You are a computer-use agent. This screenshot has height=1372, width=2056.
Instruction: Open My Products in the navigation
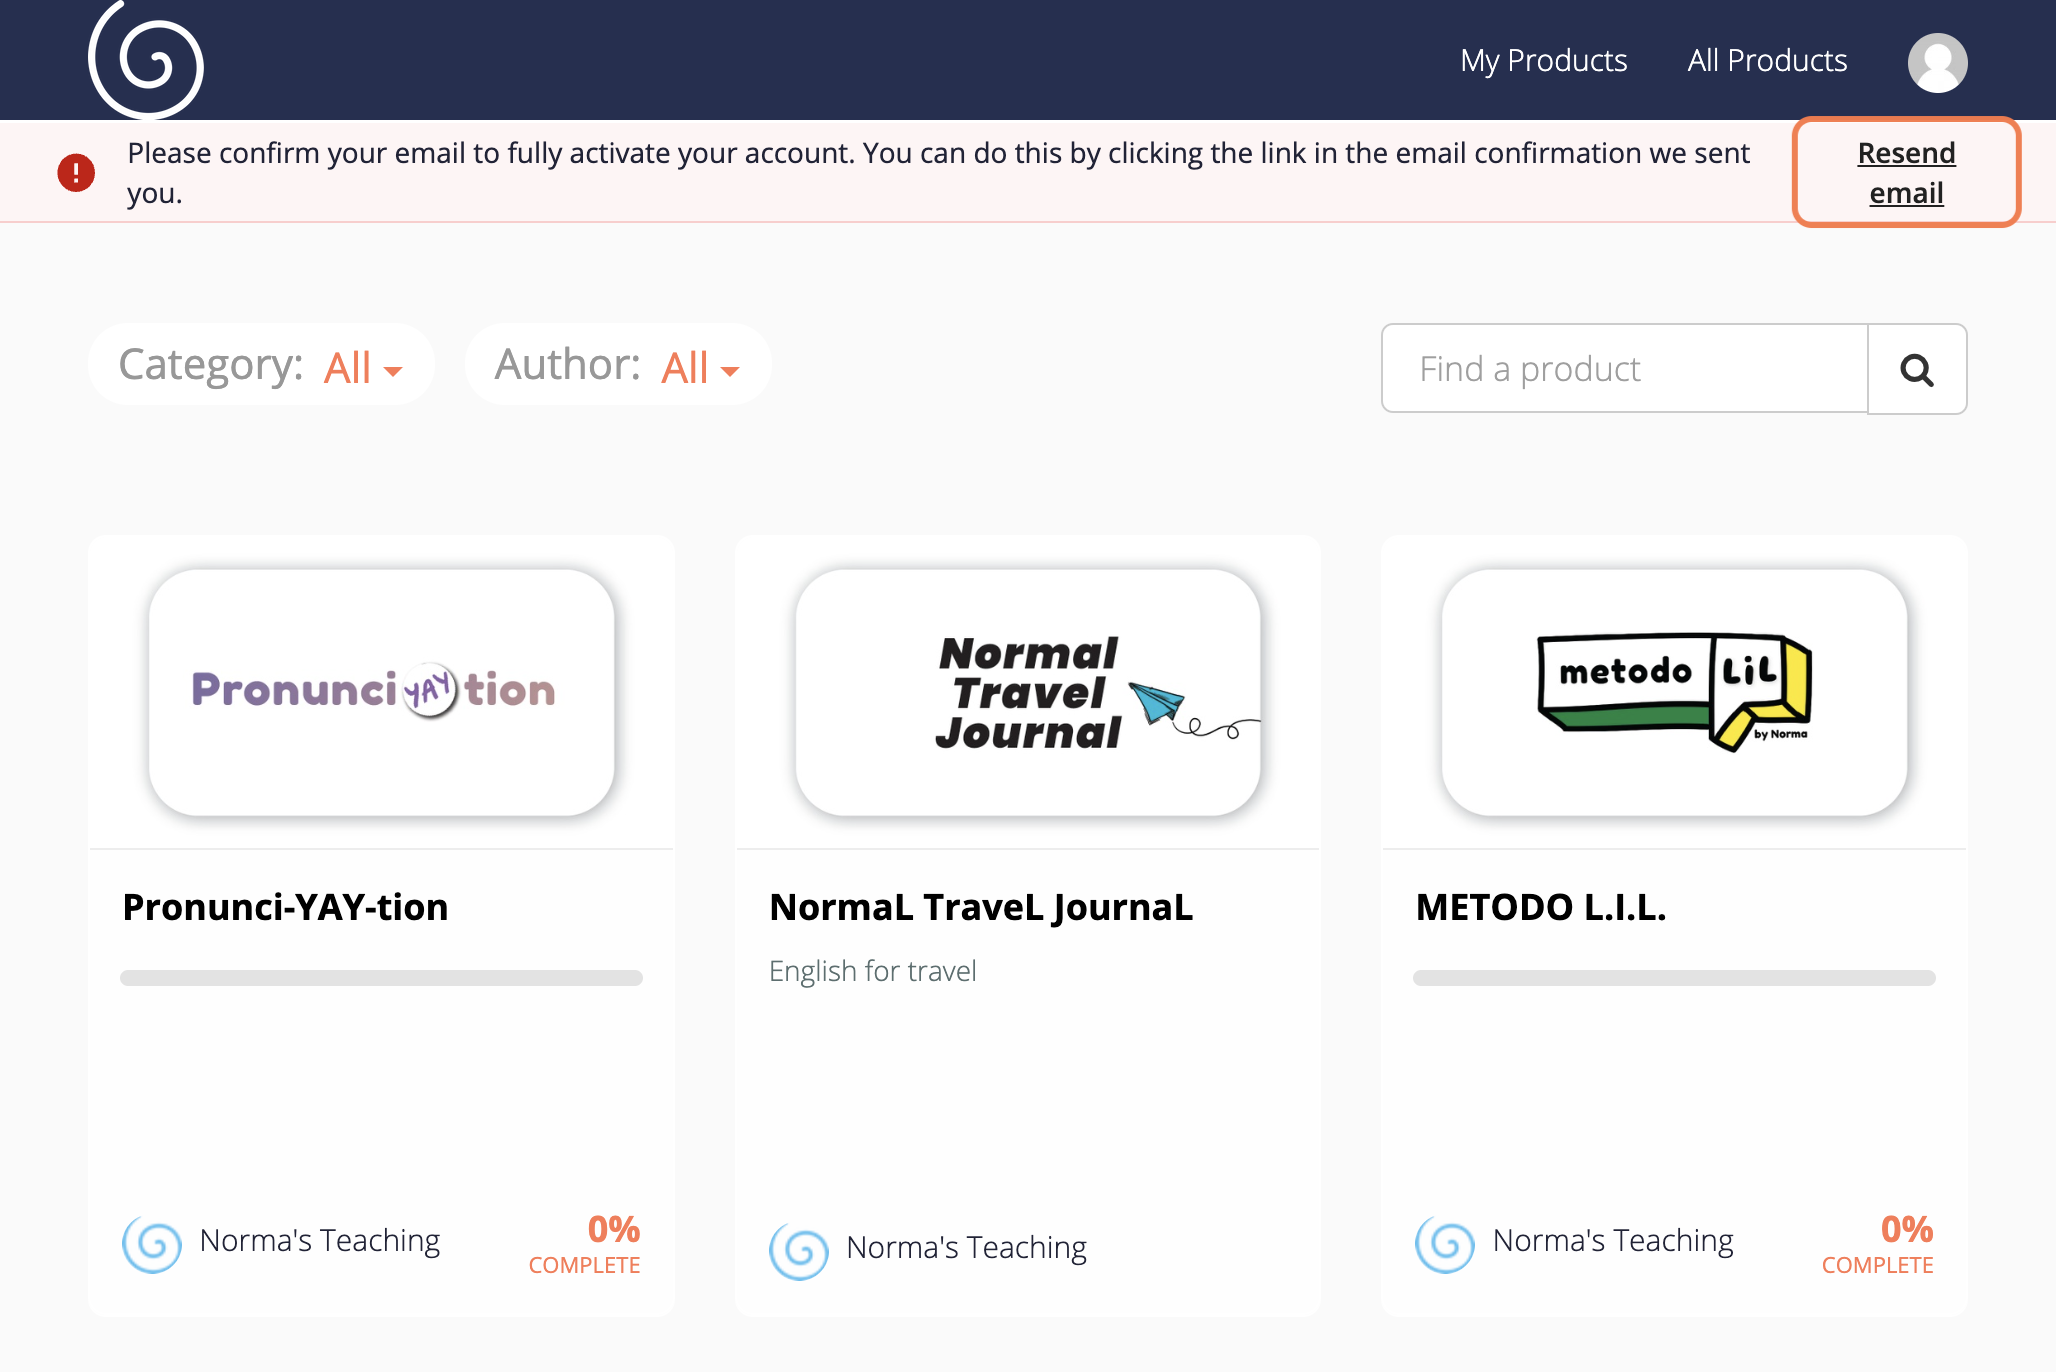1543,60
